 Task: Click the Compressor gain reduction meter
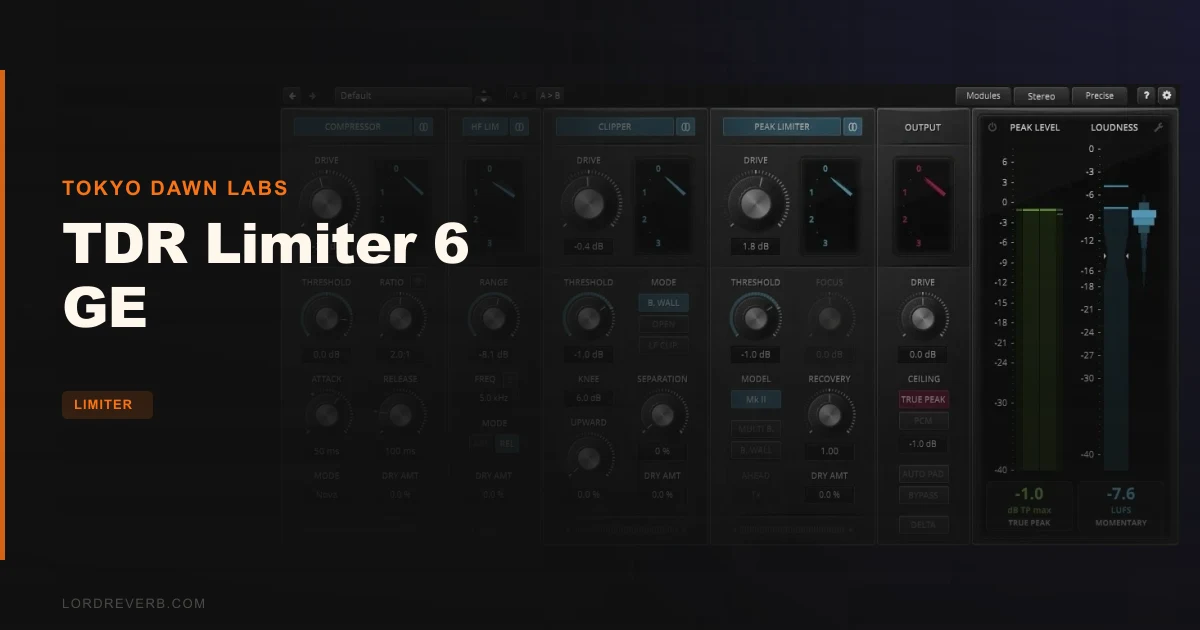pos(402,204)
